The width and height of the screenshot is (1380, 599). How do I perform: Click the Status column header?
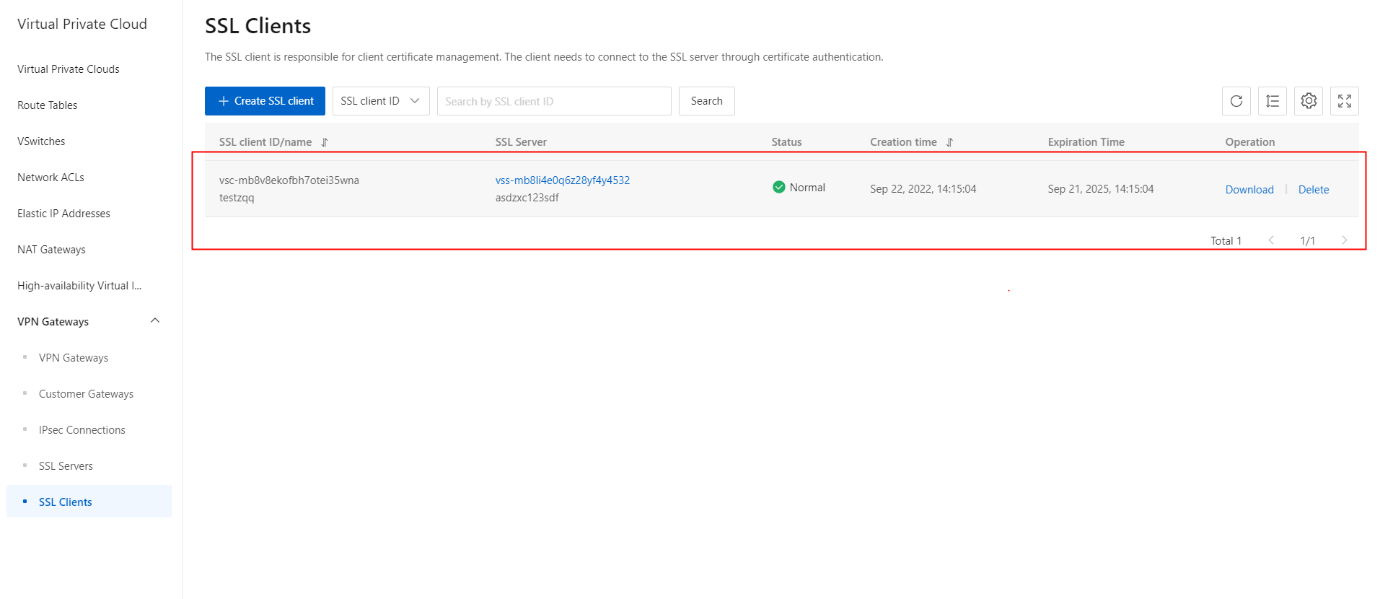pyautogui.click(x=787, y=142)
